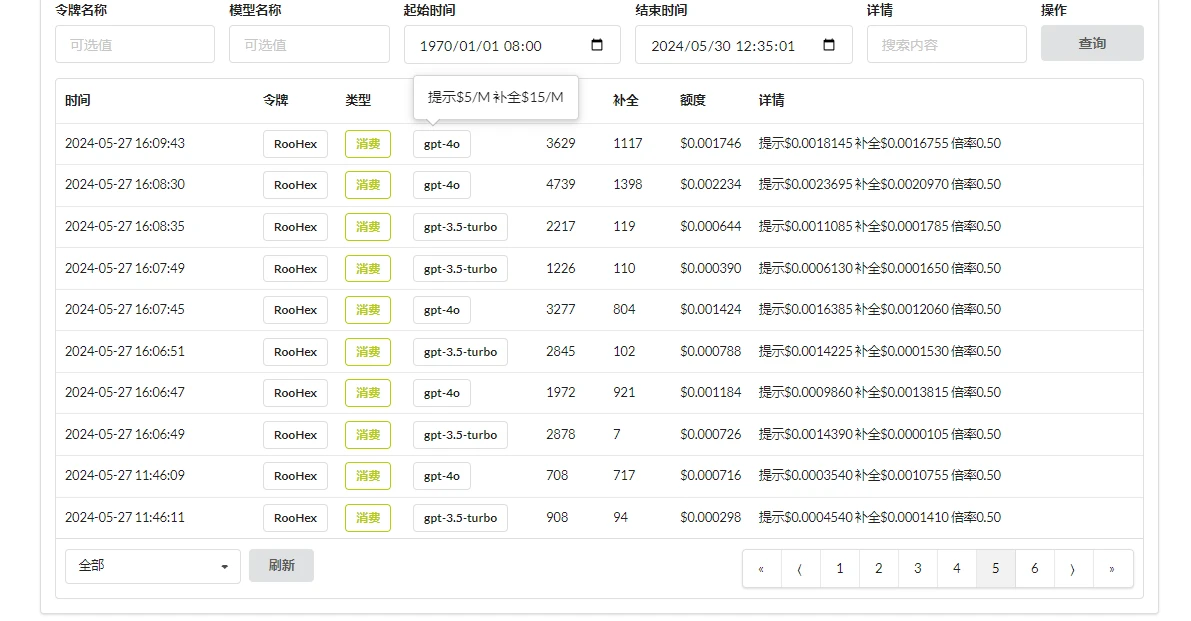Select page 1 in pagination

pos(840,568)
